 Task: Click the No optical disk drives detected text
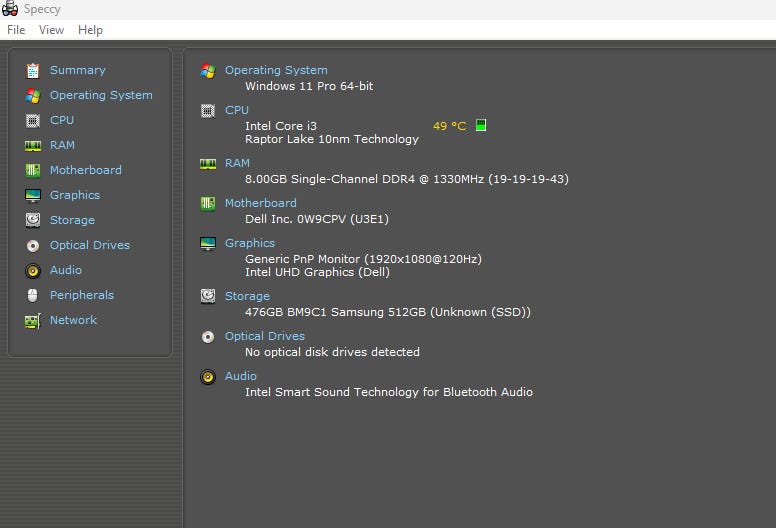332,352
